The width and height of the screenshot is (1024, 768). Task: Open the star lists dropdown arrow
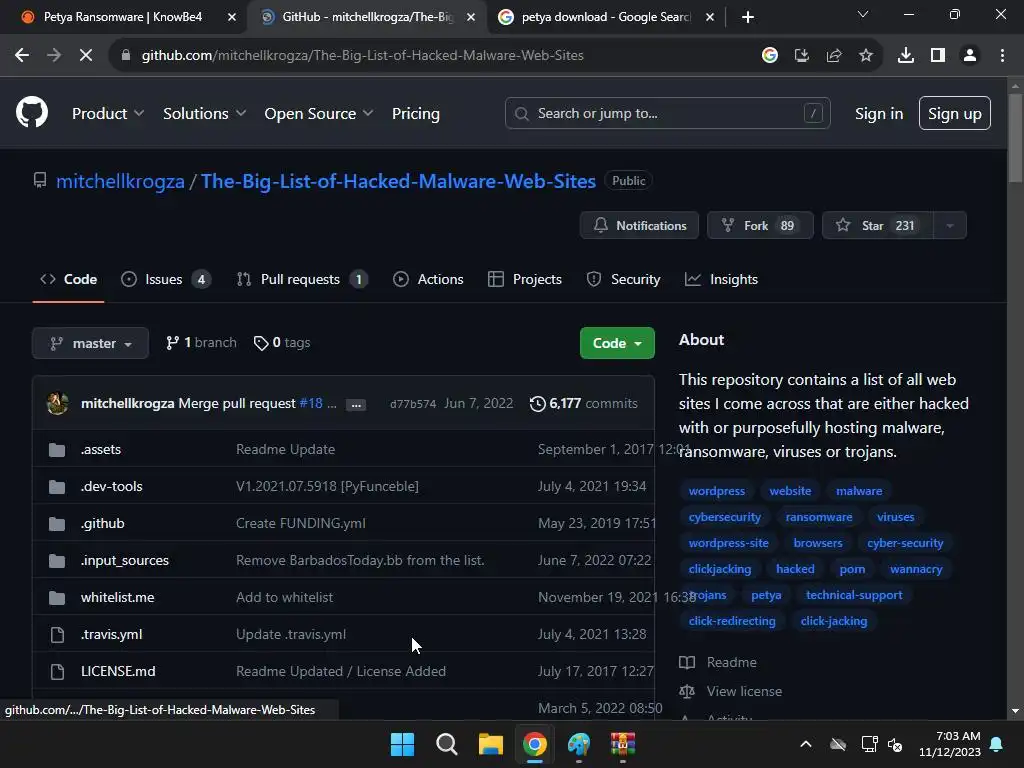tap(950, 225)
